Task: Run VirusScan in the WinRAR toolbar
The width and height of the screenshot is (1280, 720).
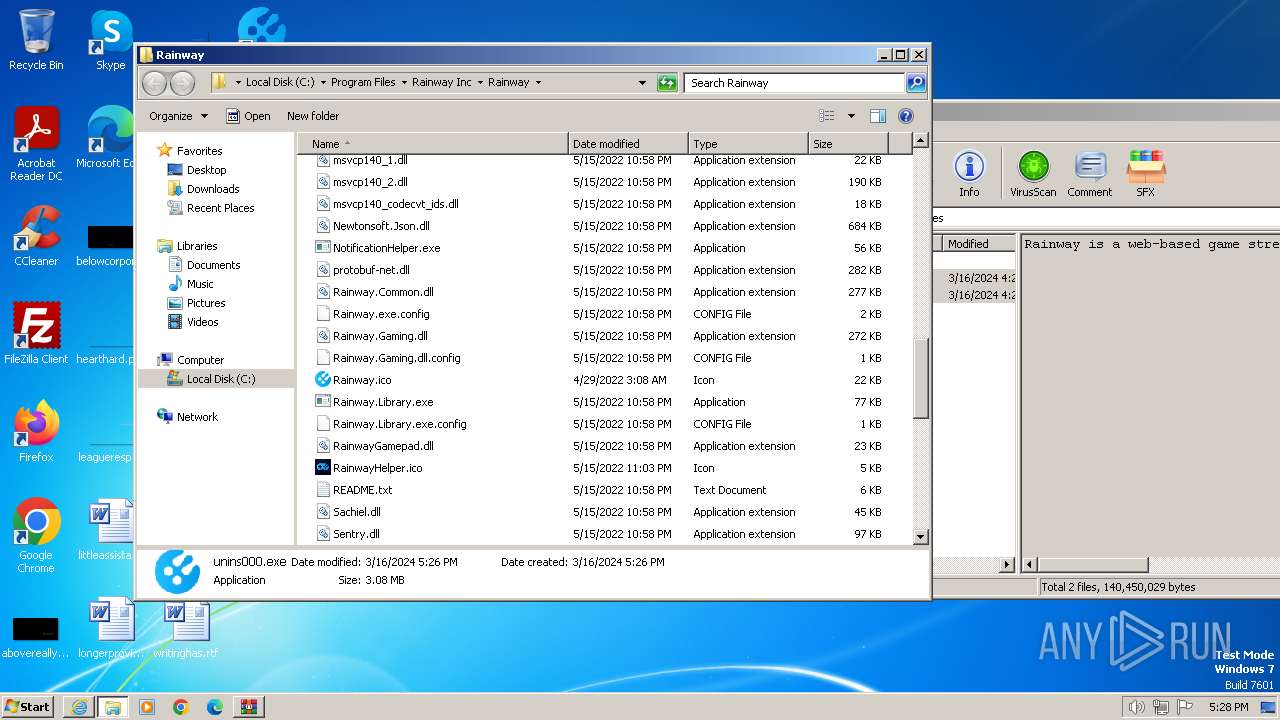Action: click(x=1033, y=173)
